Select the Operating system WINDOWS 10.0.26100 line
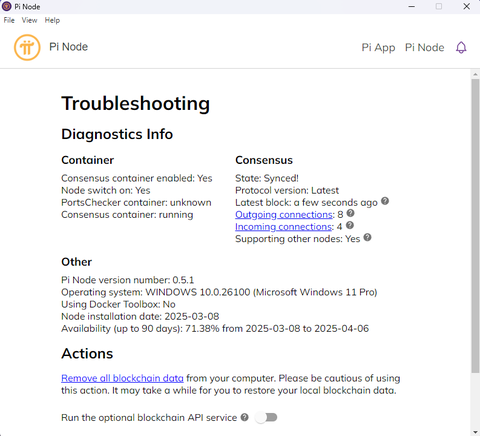 (x=219, y=292)
